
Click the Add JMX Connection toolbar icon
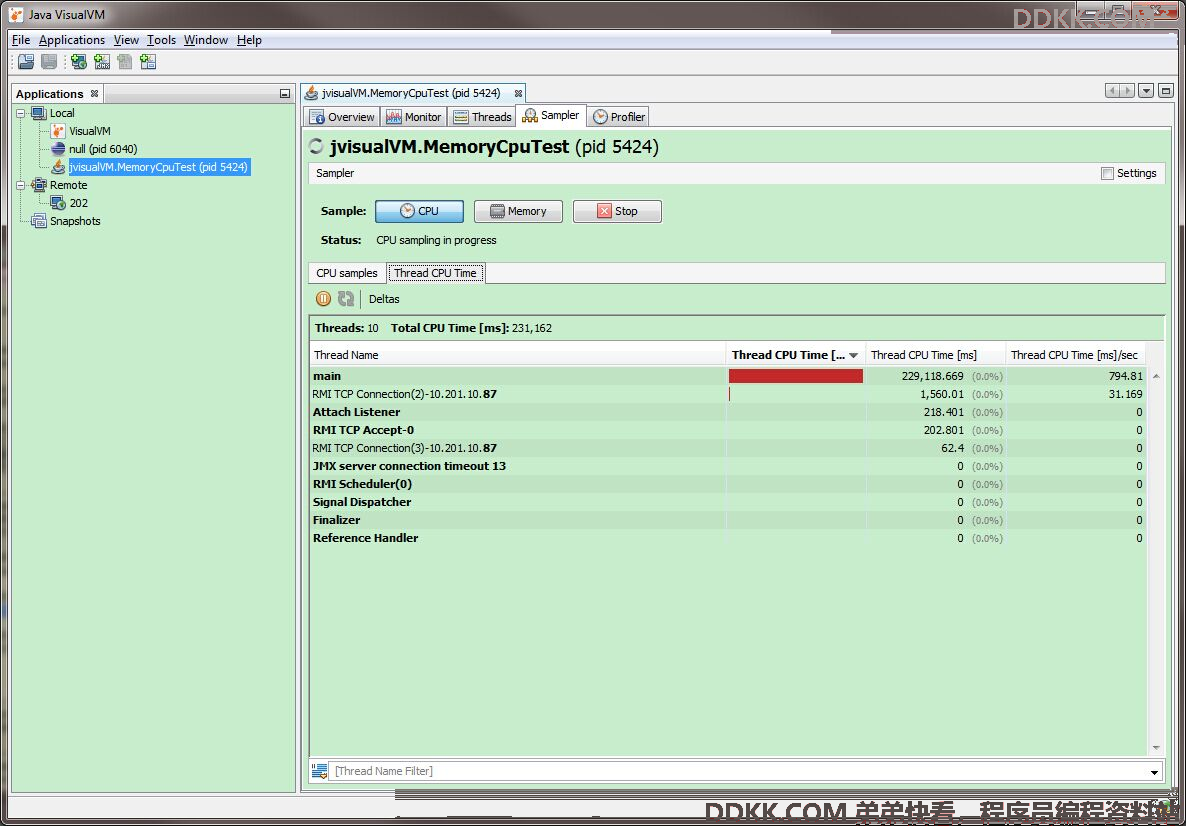(102, 62)
